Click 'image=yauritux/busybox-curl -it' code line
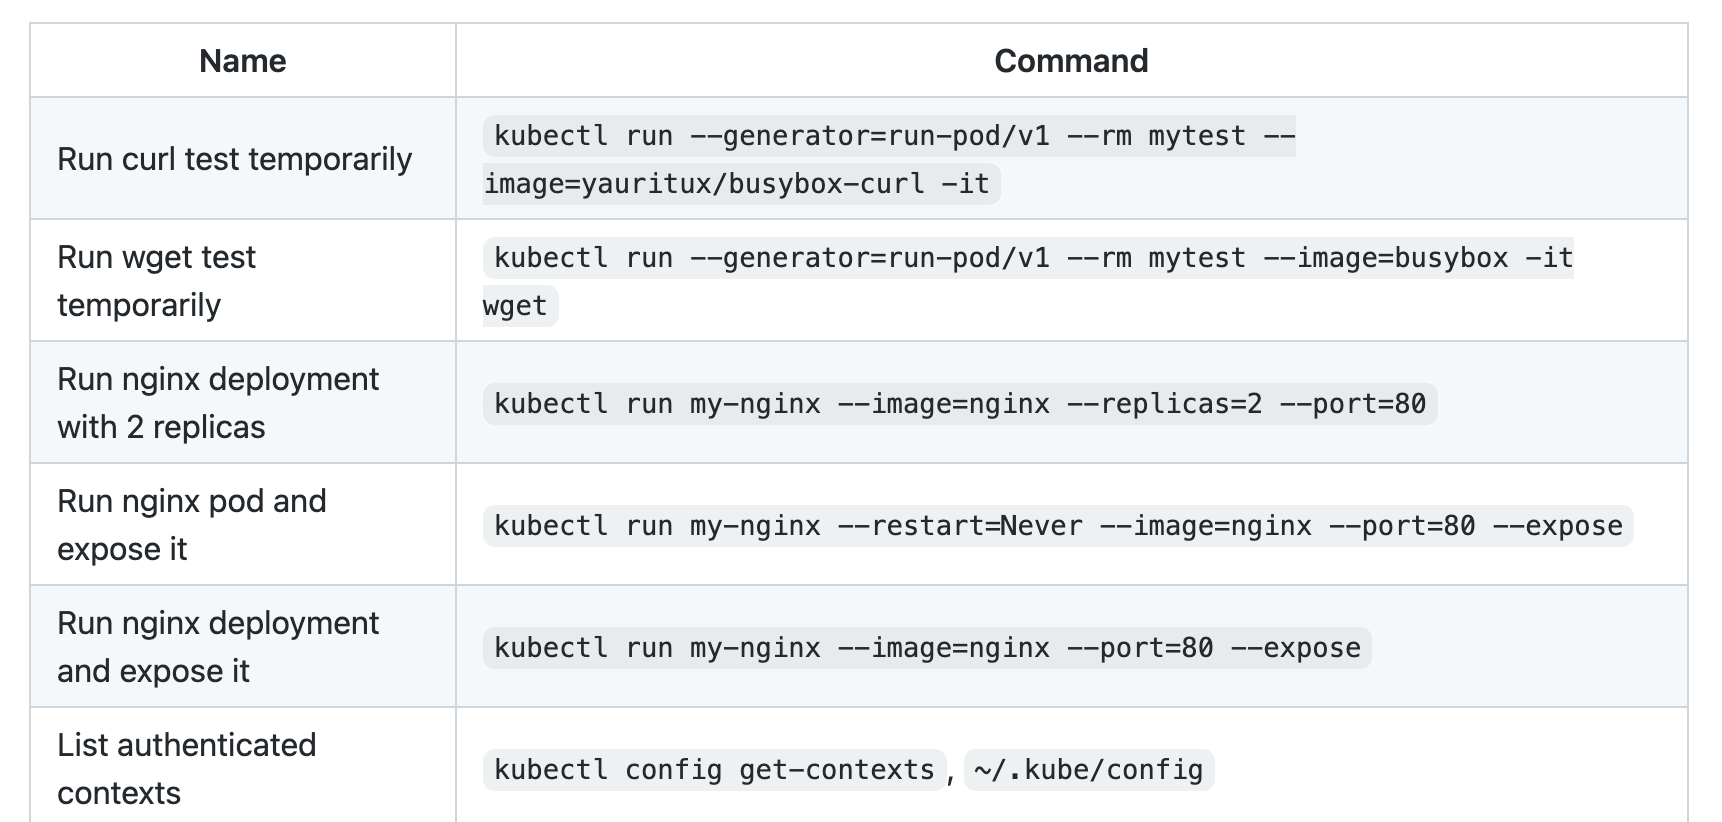 [x=740, y=184]
